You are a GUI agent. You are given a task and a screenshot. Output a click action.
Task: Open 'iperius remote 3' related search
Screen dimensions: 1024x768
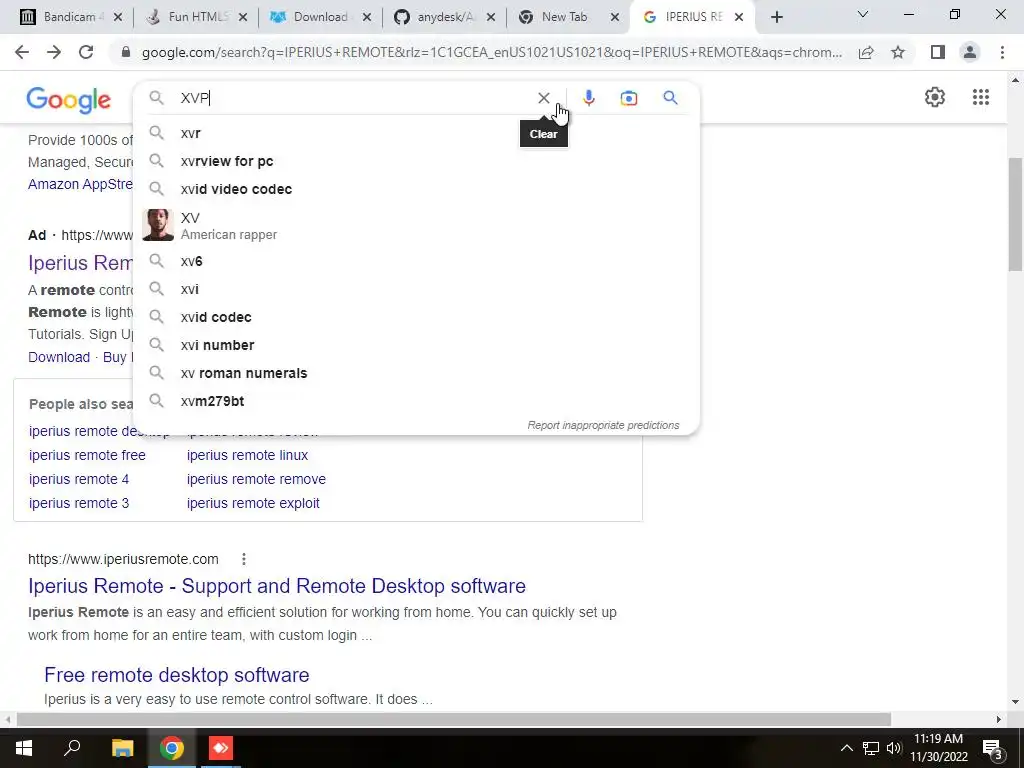click(x=79, y=504)
